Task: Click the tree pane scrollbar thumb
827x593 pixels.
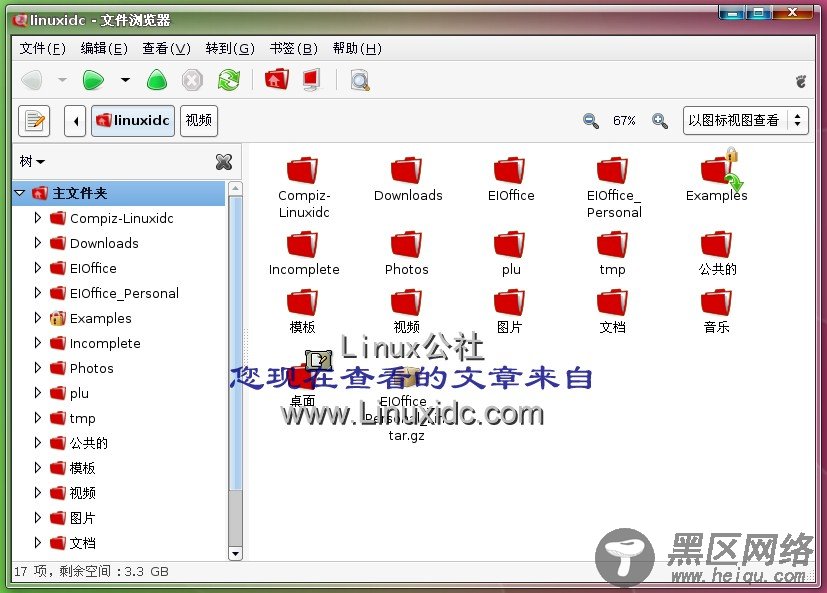Action: click(235, 343)
